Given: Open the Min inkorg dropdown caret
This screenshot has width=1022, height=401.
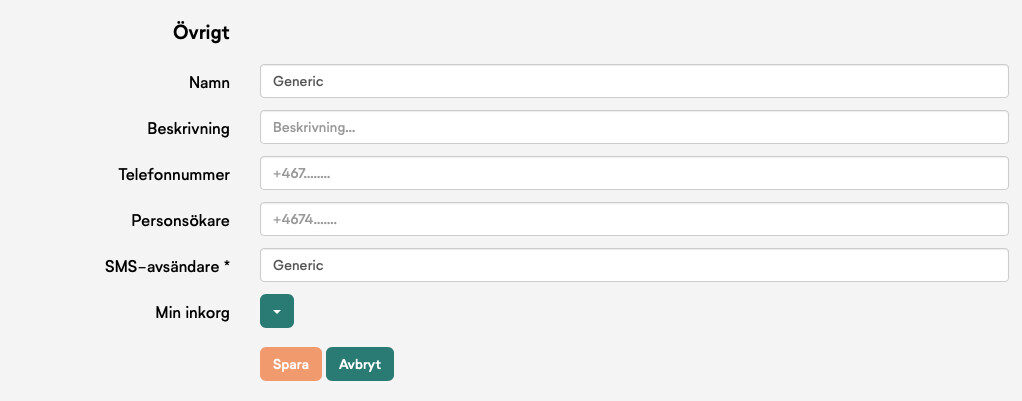Looking at the screenshot, I should pyautogui.click(x=277, y=311).
